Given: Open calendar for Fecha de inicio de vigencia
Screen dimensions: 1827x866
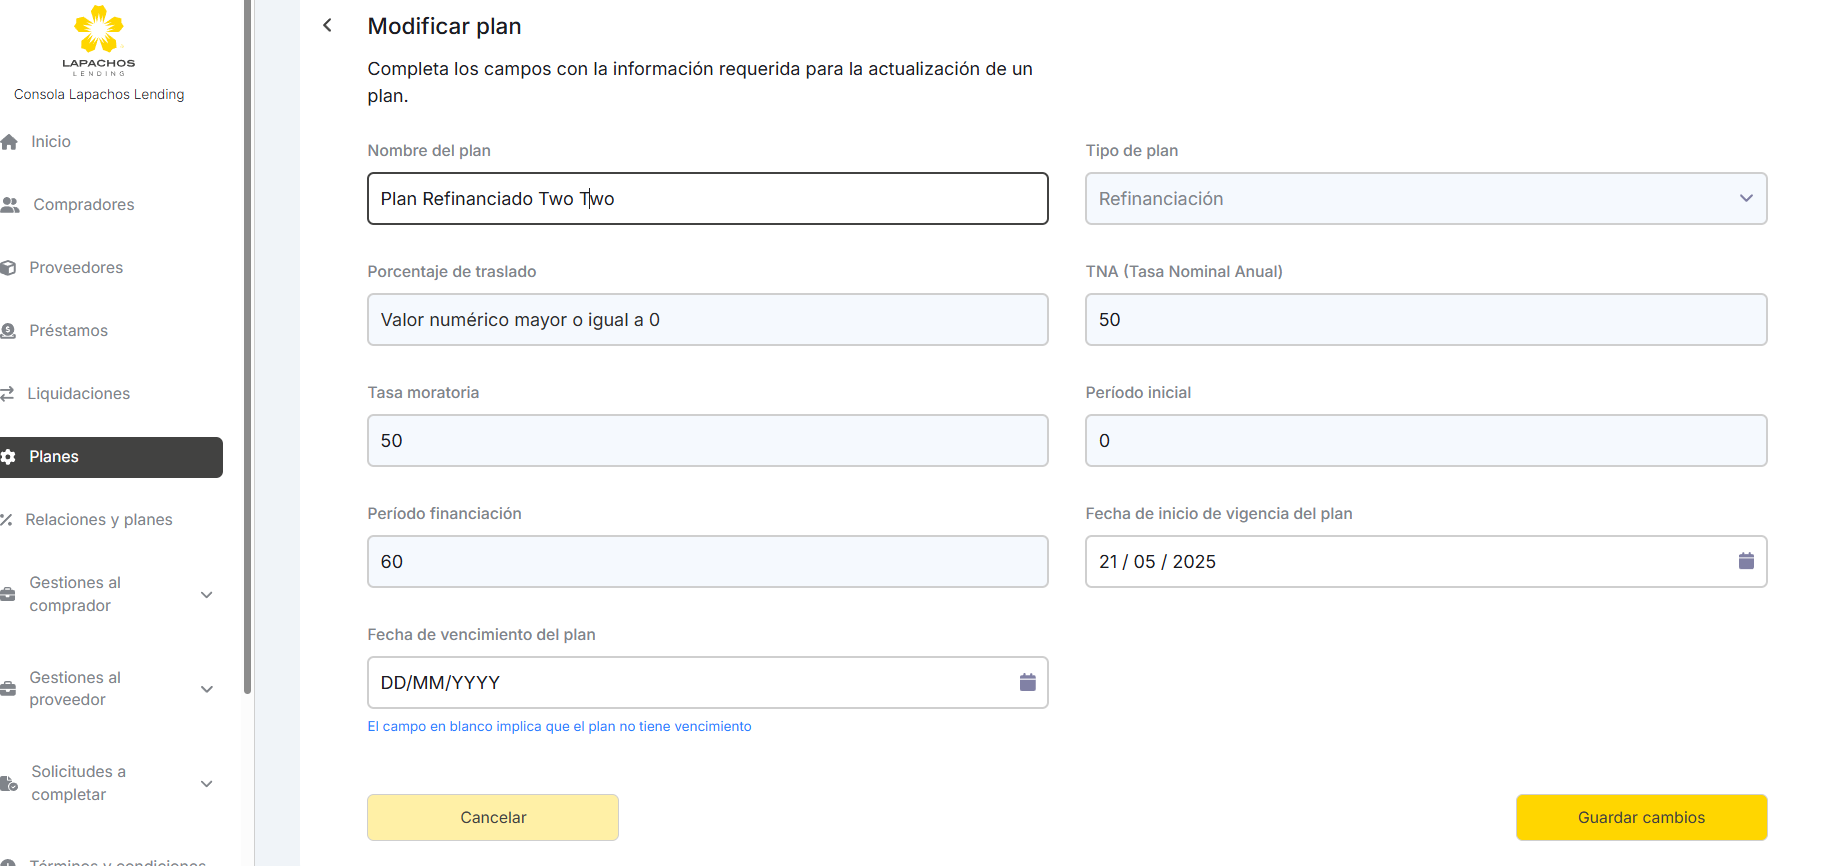Looking at the screenshot, I should (1746, 561).
